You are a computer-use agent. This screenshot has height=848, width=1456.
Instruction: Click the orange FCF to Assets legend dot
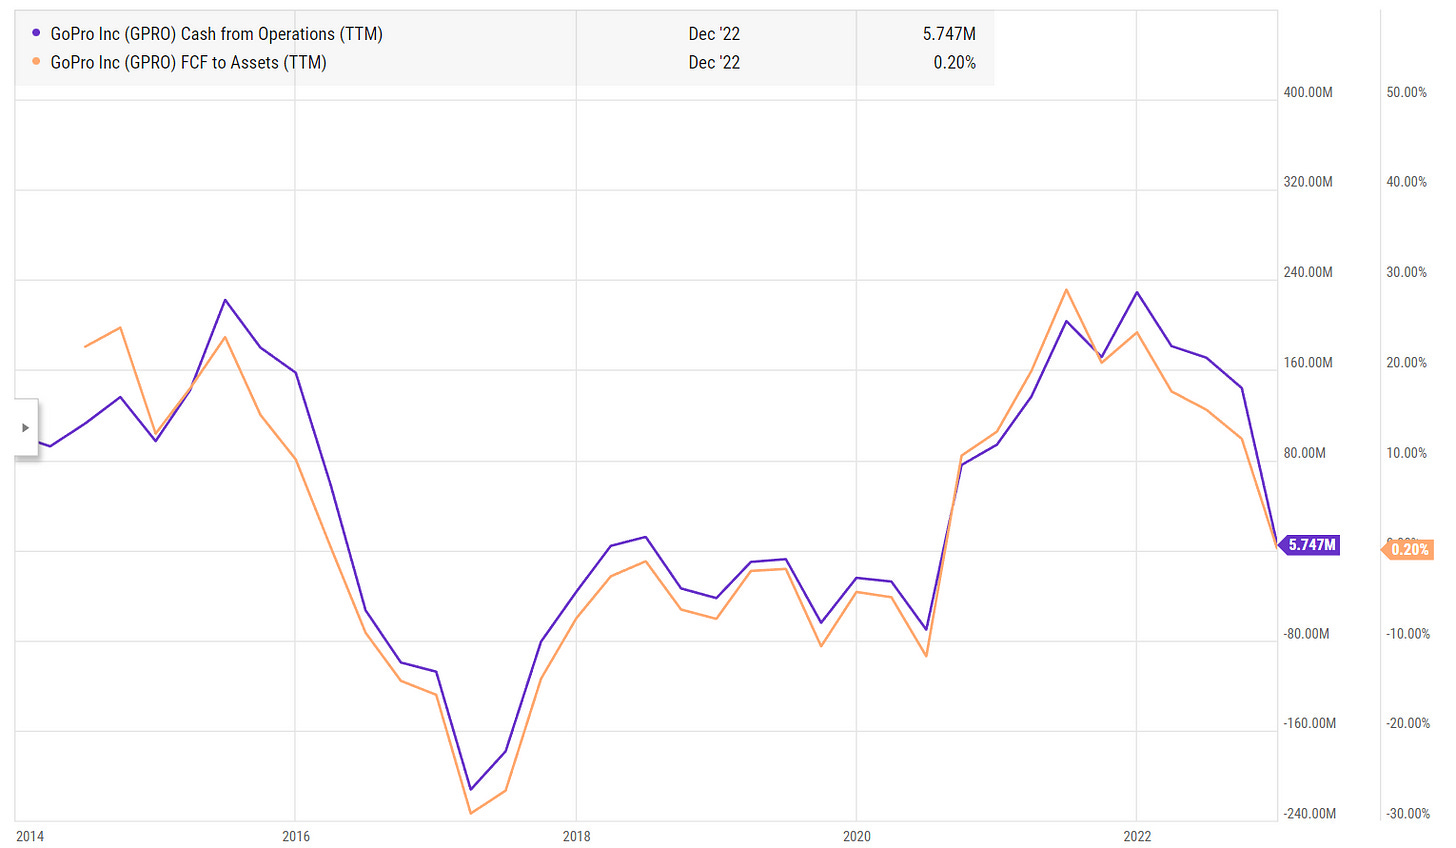click(x=36, y=62)
